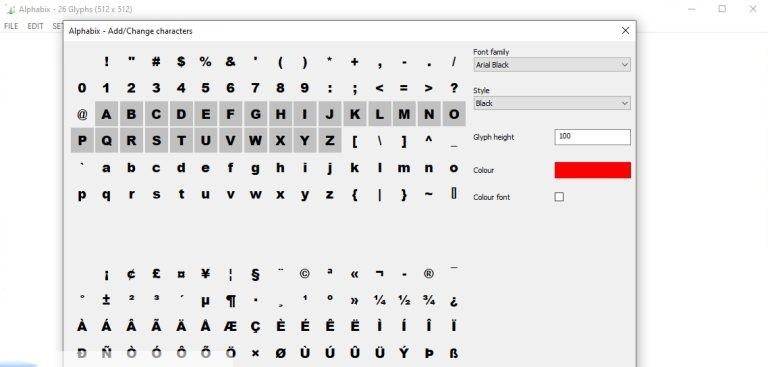Image resolution: width=768 pixels, height=367 pixels.
Task: Select the opening curly brace glyph
Action: pyautogui.click(x=355, y=194)
